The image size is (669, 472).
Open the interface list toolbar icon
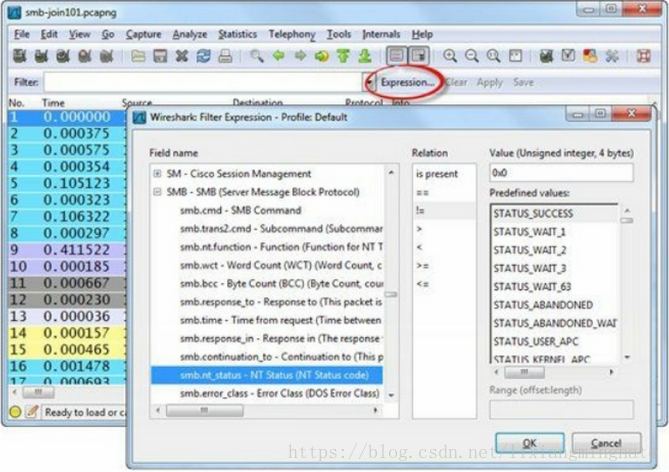pyautogui.click(x=20, y=56)
